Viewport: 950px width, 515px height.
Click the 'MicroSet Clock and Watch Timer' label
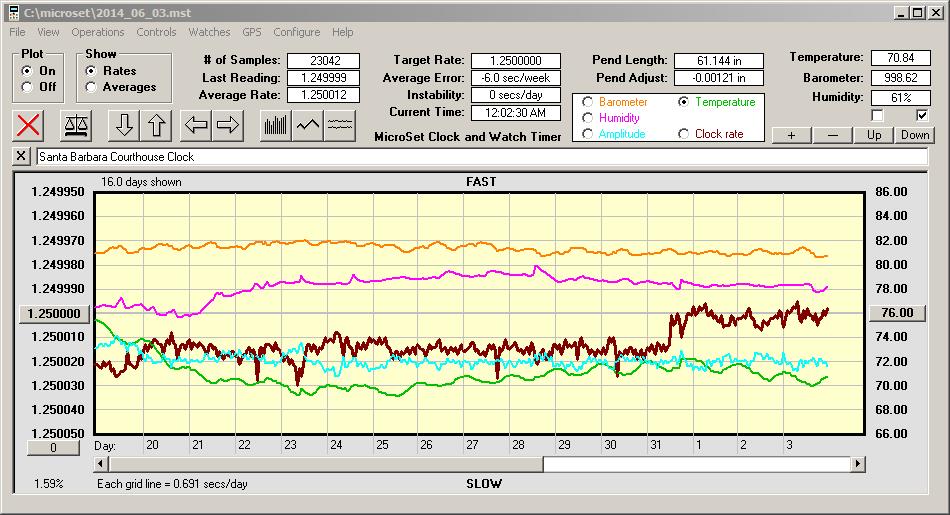click(468, 137)
